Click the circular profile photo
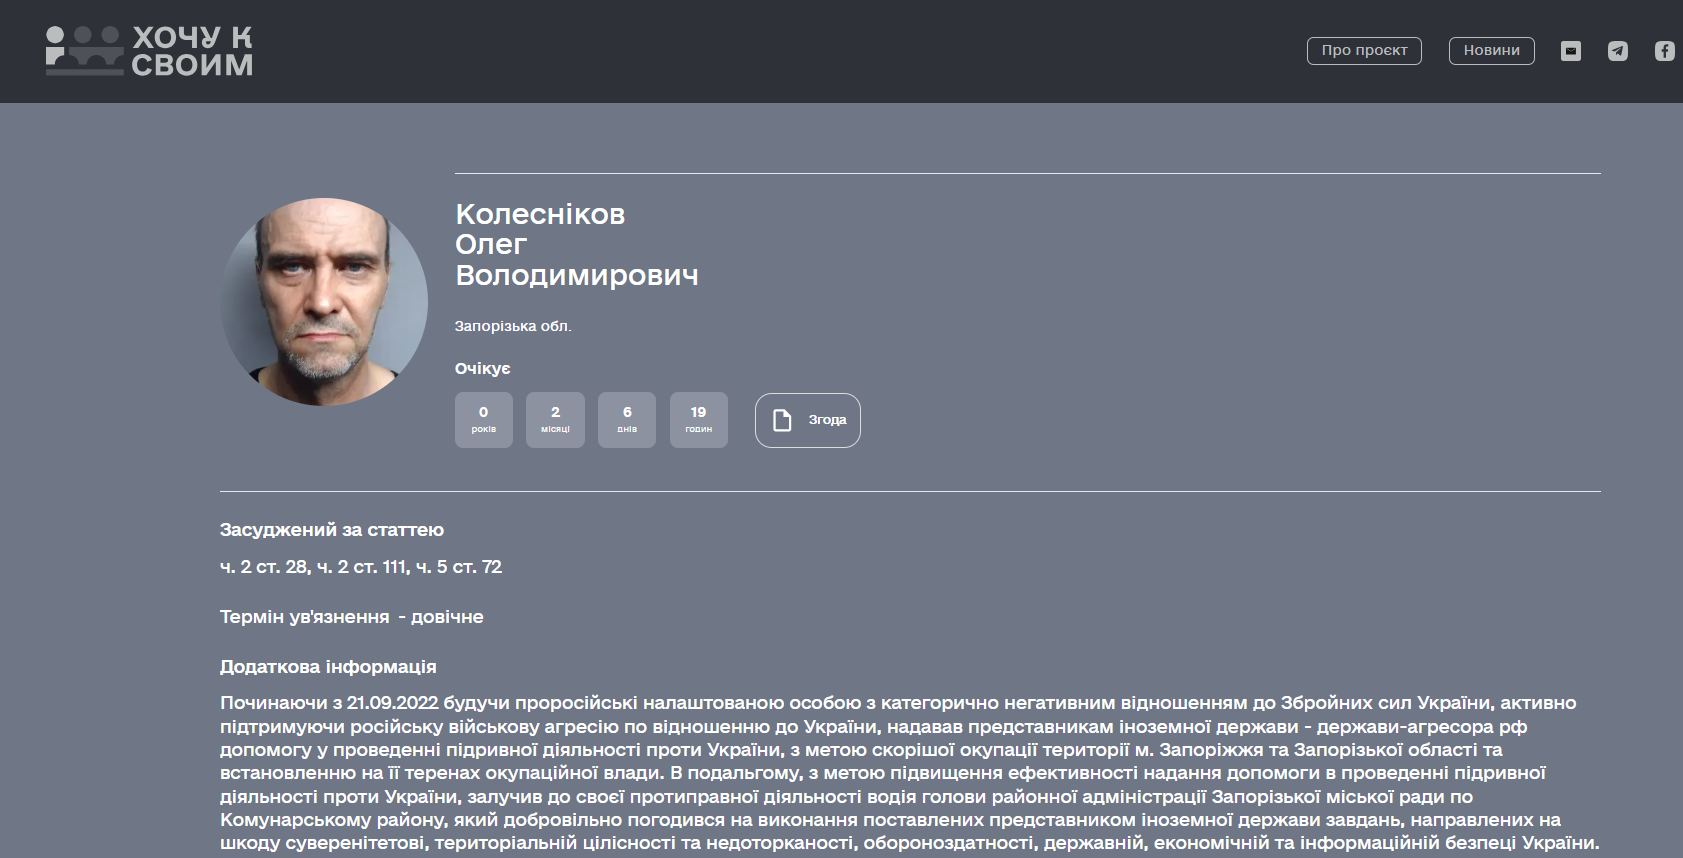1683x858 pixels. coord(324,302)
